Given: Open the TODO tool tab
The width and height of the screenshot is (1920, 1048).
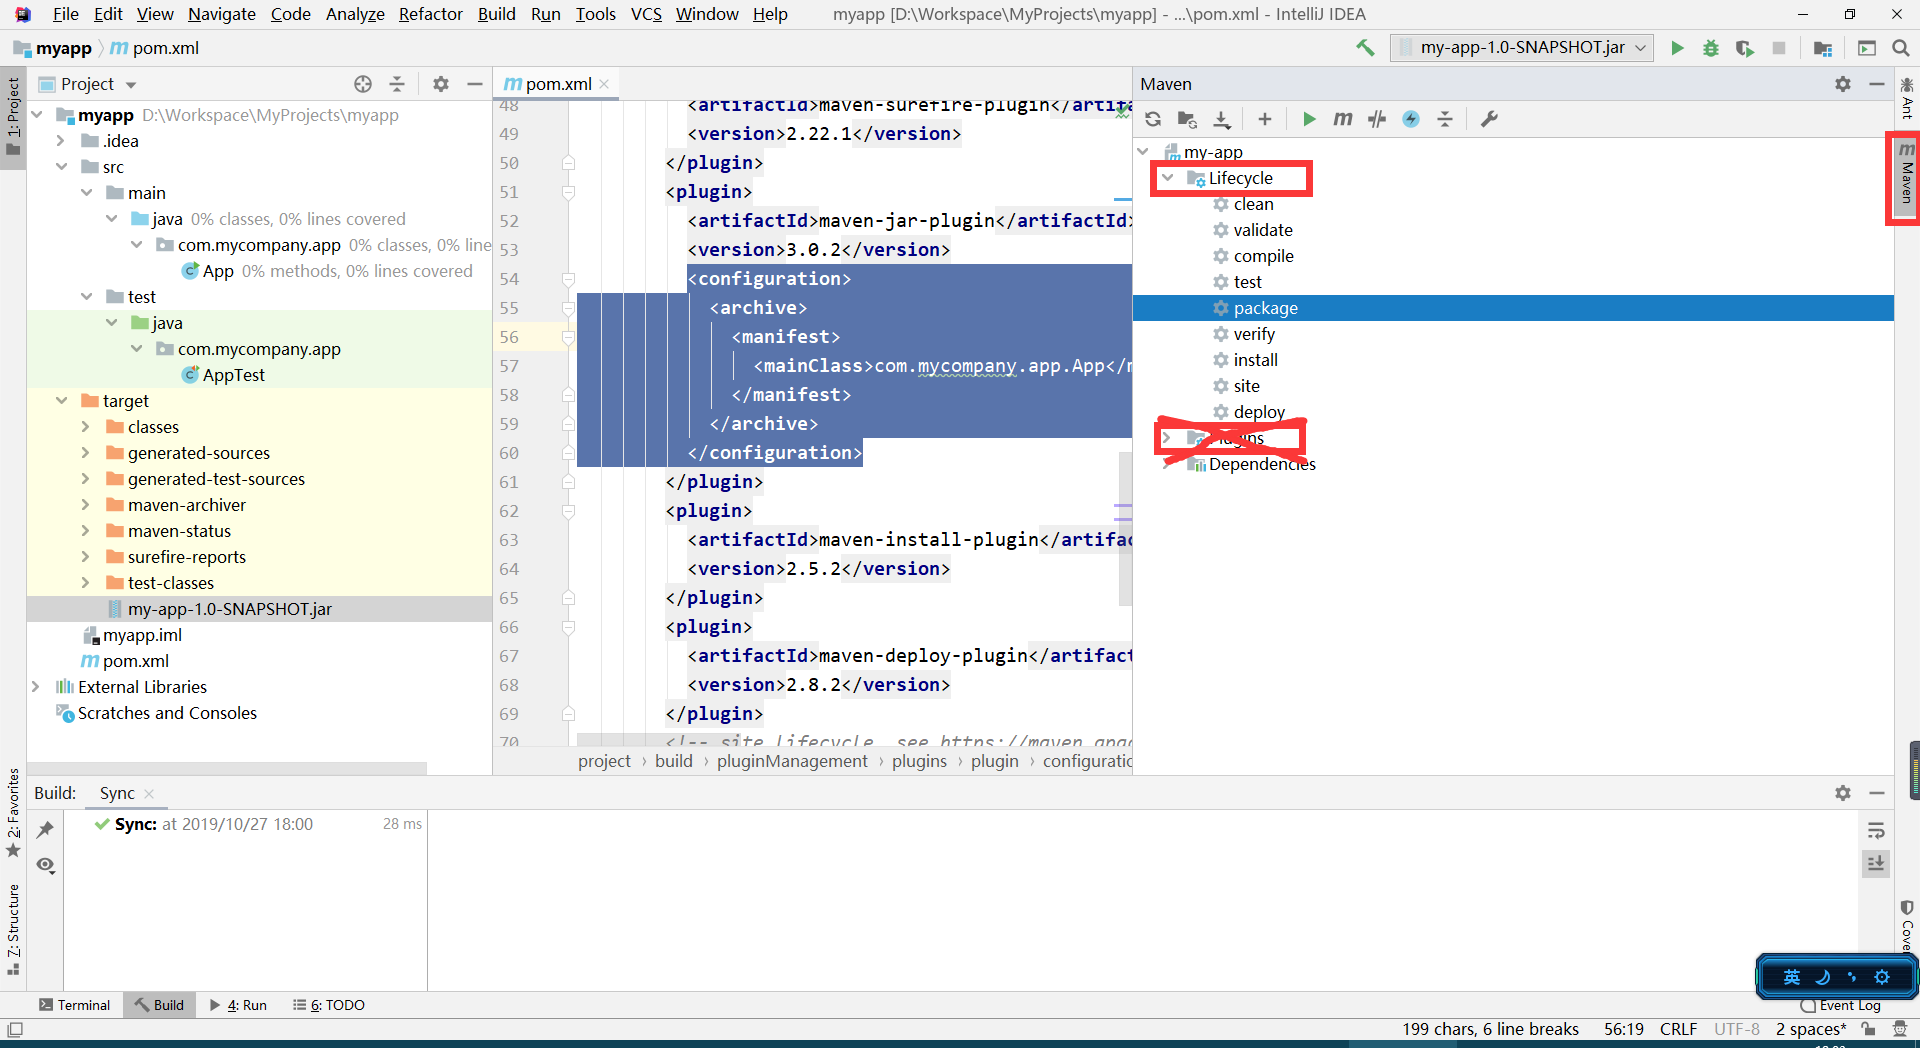Looking at the screenshot, I should (329, 1005).
